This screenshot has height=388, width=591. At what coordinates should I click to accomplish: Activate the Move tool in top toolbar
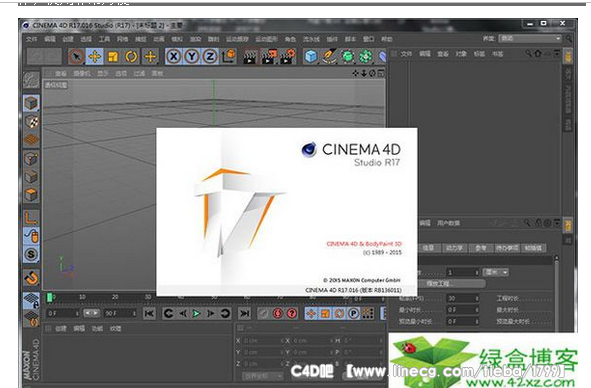pos(95,57)
